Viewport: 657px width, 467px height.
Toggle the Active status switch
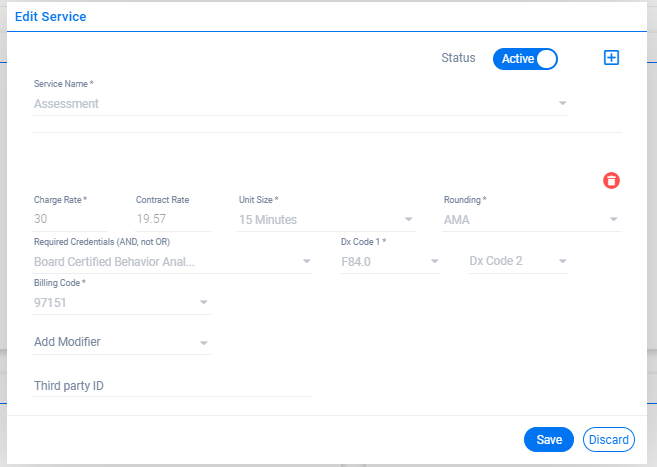(x=525, y=59)
